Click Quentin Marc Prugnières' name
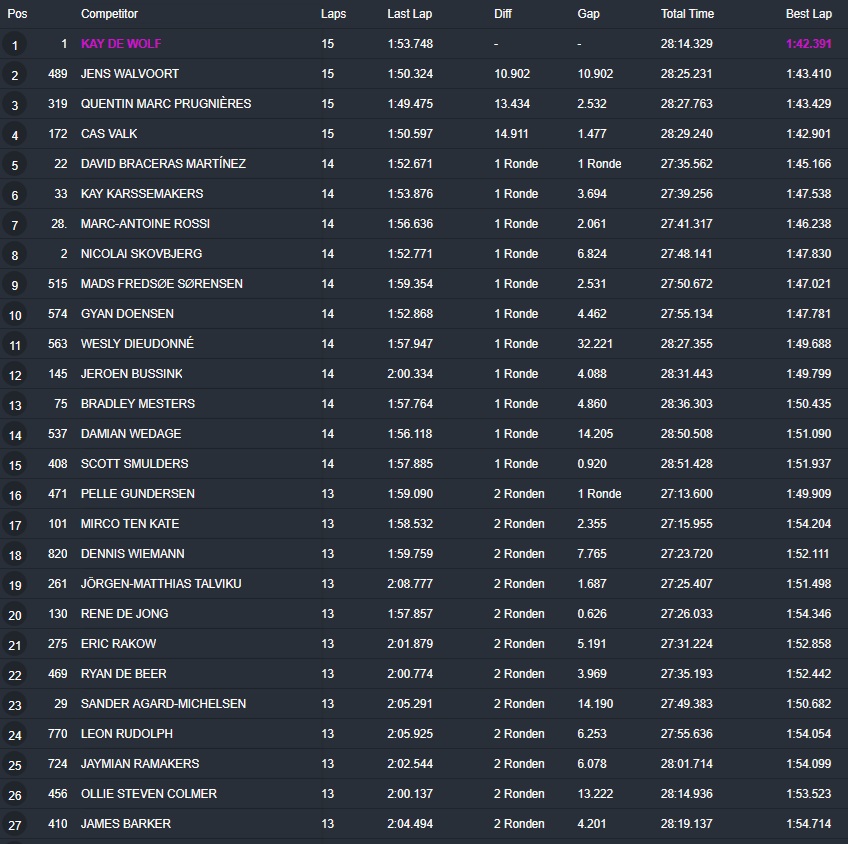848x844 pixels. (x=165, y=104)
